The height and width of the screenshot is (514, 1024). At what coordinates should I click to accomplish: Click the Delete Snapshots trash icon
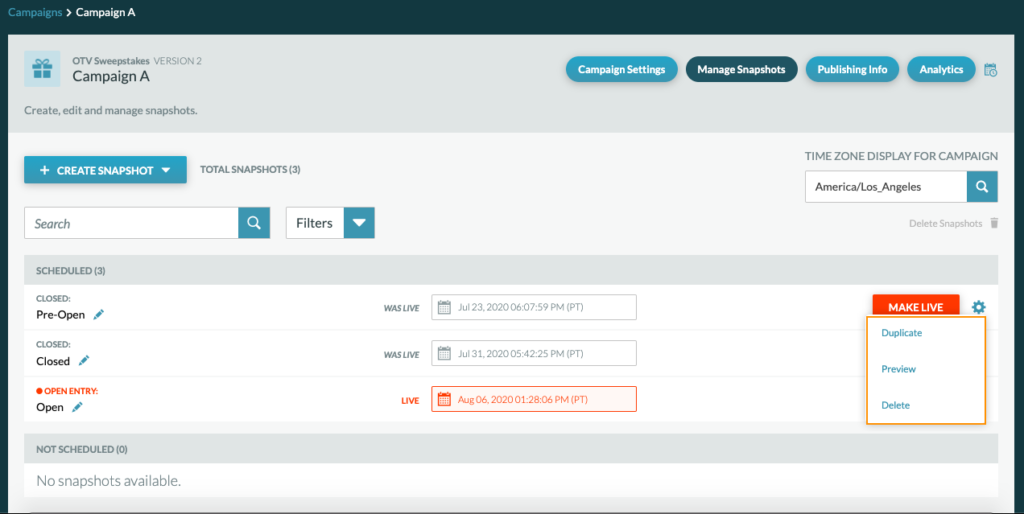994,223
